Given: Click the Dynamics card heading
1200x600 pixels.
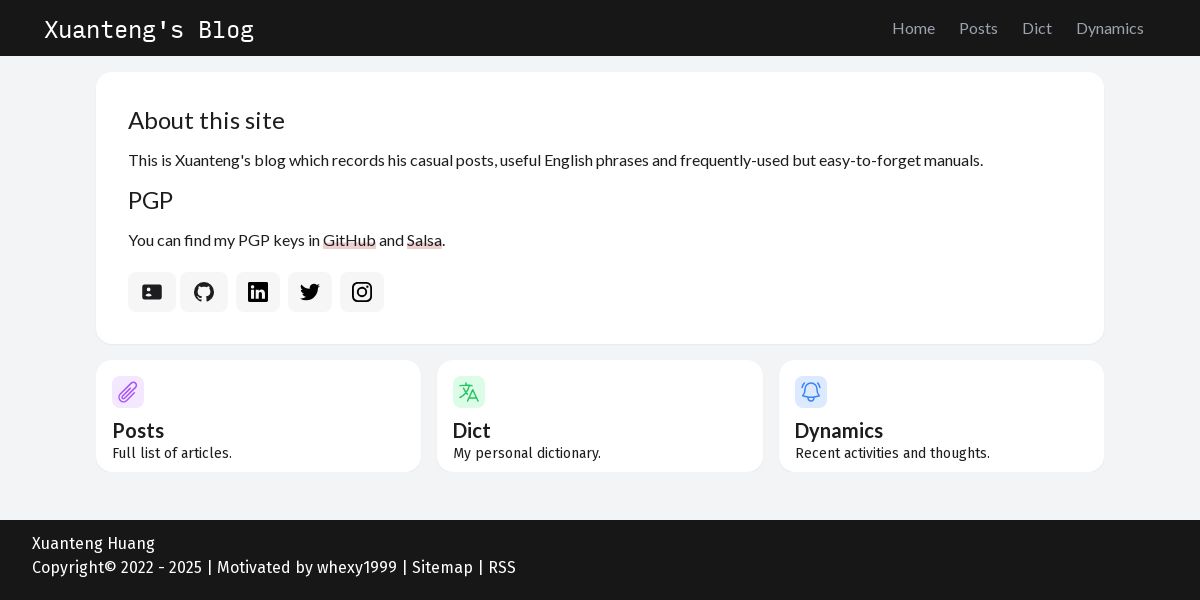Looking at the screenshot, I should 838,430.
